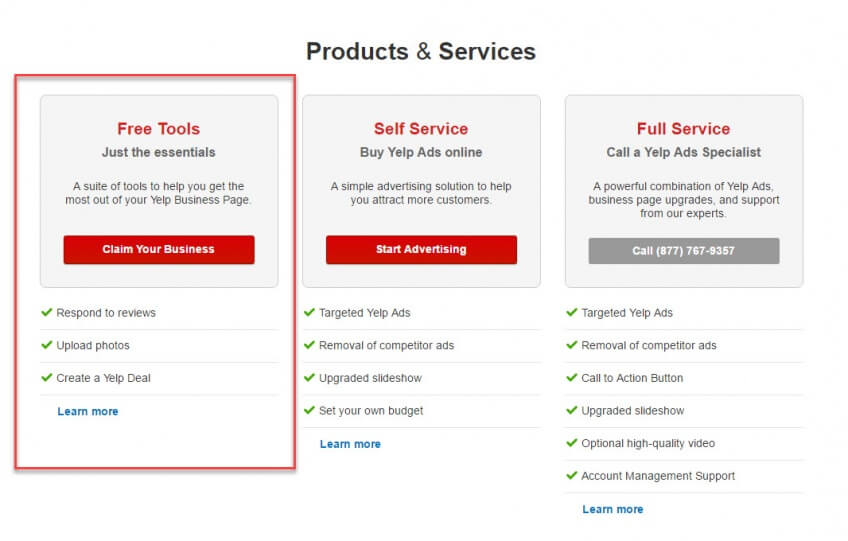Select the Free Tools heading
Viewport: 848px width, 541px height.
pos(158,129)
